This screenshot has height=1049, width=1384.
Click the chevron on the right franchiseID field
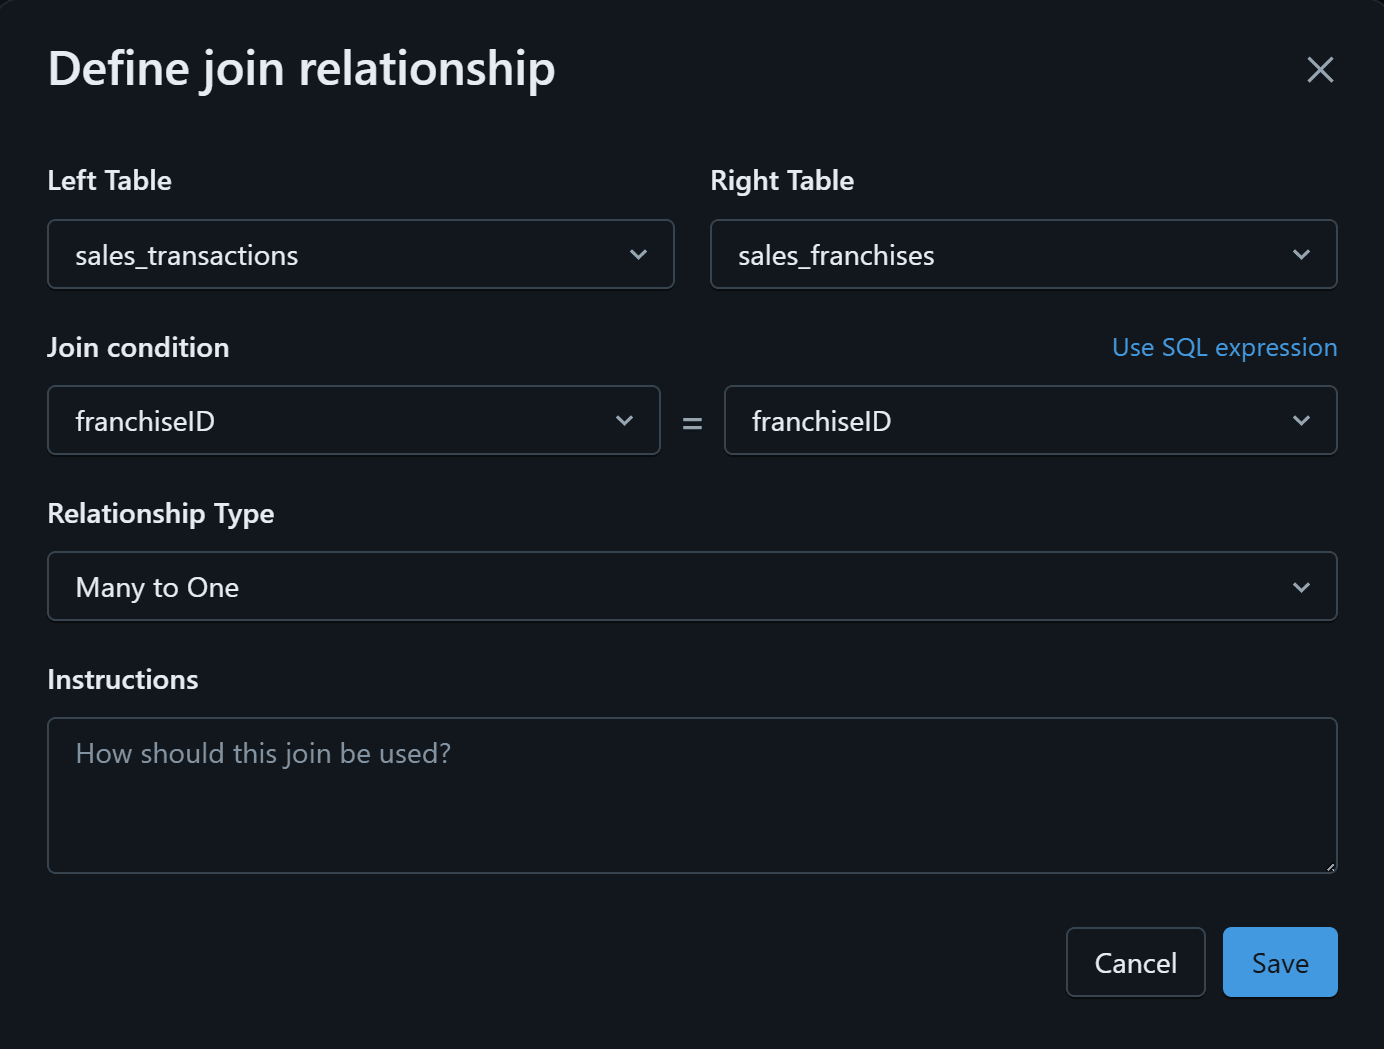click(x=1301, y=421)
